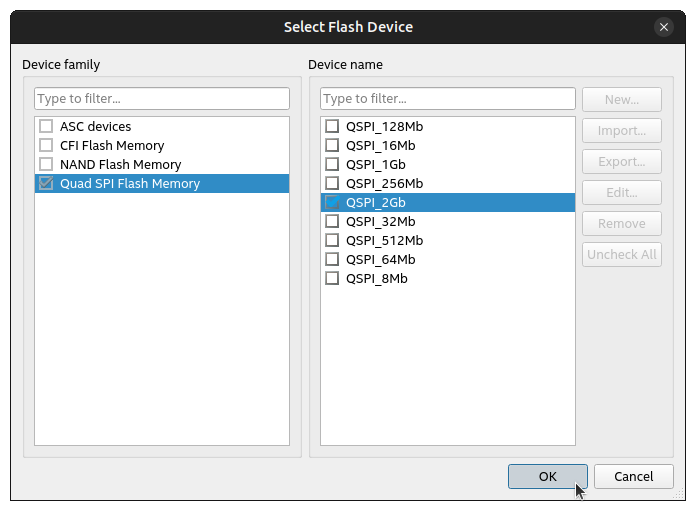
Task: Tick the NAND Flash Memory checkbox
Action: 46,165
